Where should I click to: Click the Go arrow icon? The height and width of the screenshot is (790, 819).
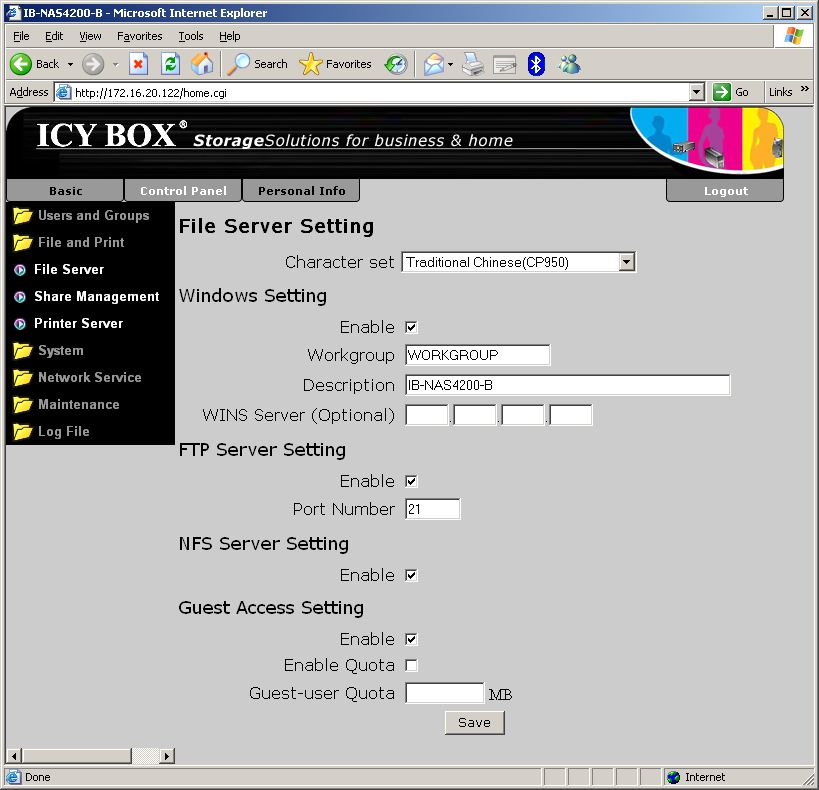(x=722, y=92)
